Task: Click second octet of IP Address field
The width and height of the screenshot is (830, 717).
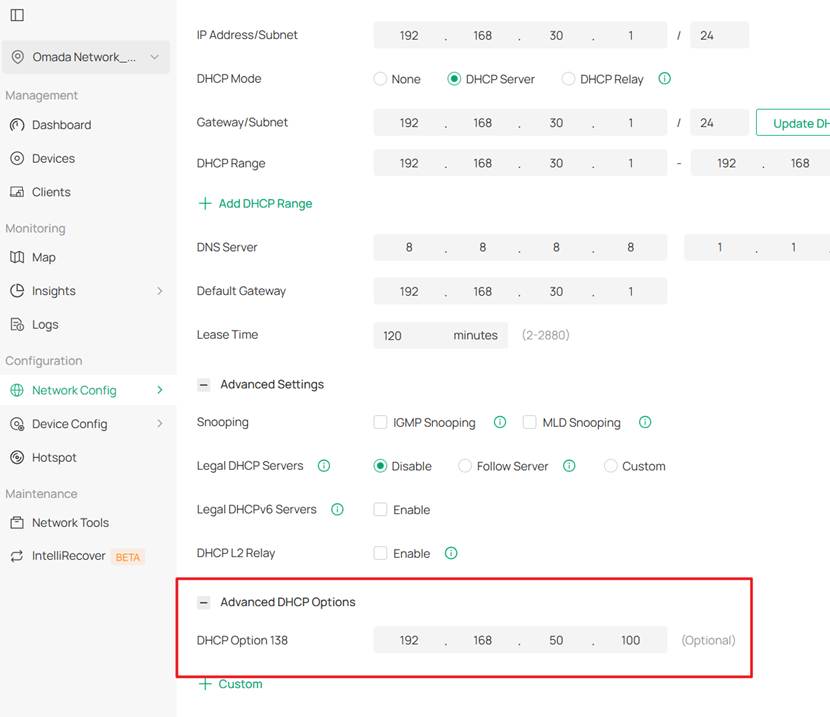Action: point(482,35)
